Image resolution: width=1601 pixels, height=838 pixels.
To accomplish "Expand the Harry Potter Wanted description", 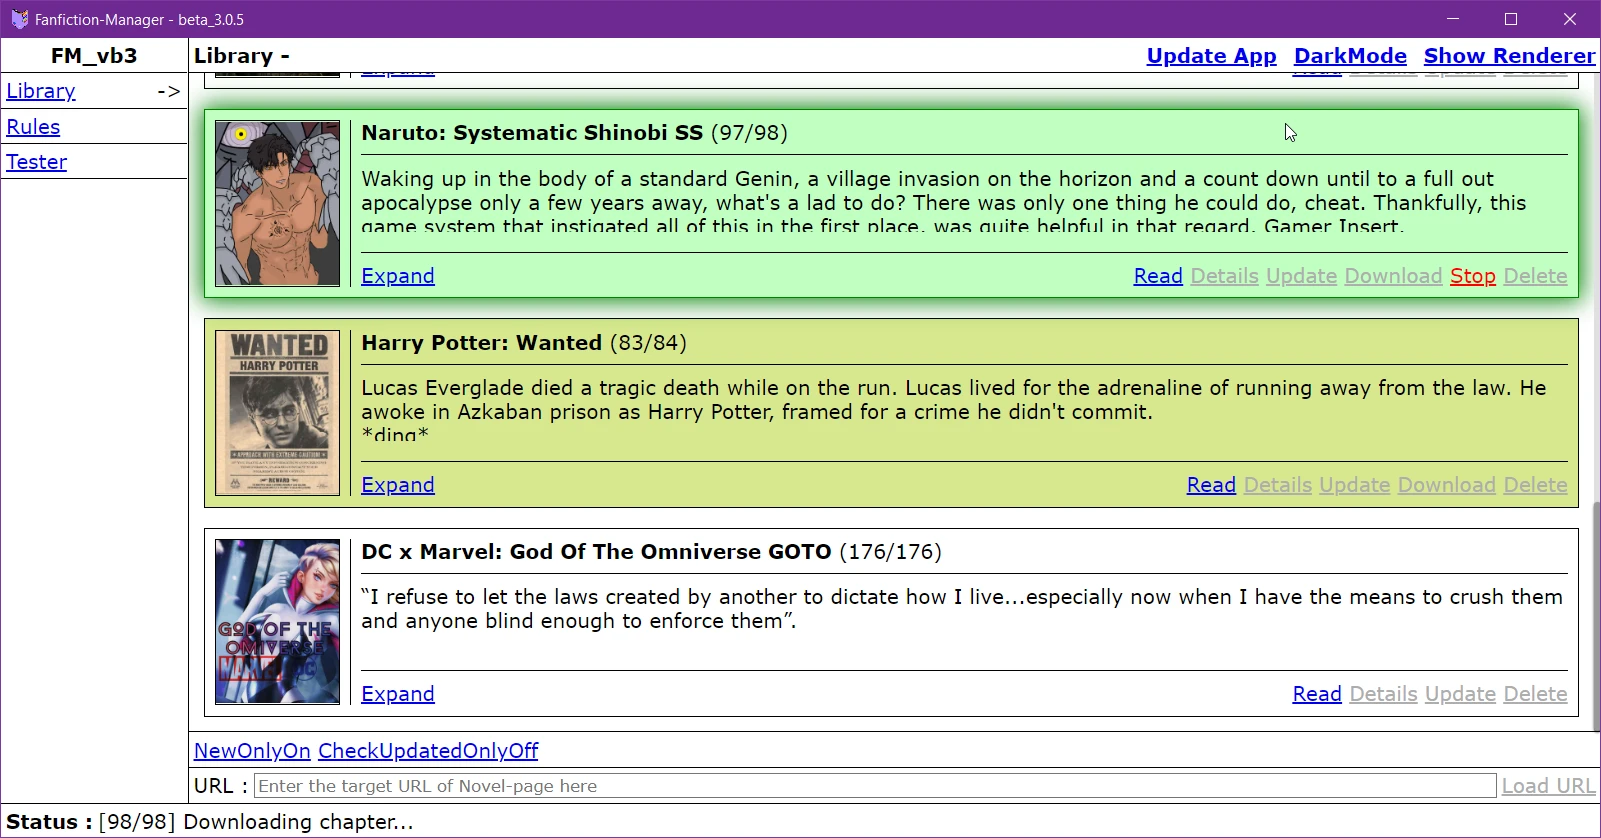I will [398, 485].
